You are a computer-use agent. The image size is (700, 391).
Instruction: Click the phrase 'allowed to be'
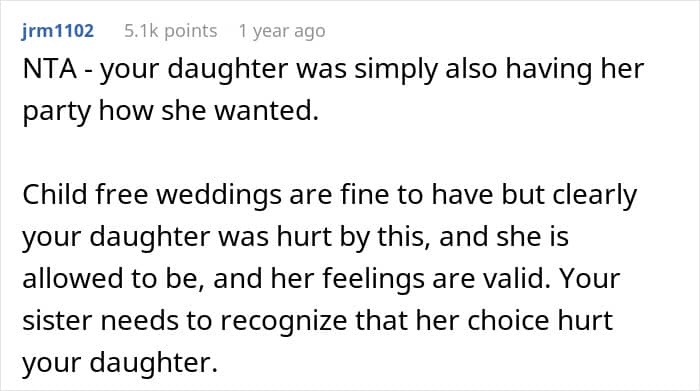click(110, 279)
